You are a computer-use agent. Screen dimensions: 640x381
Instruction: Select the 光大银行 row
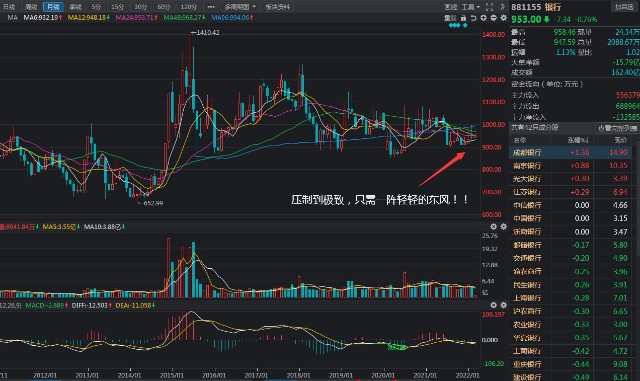pyautogui.click(x=570, y=179)
